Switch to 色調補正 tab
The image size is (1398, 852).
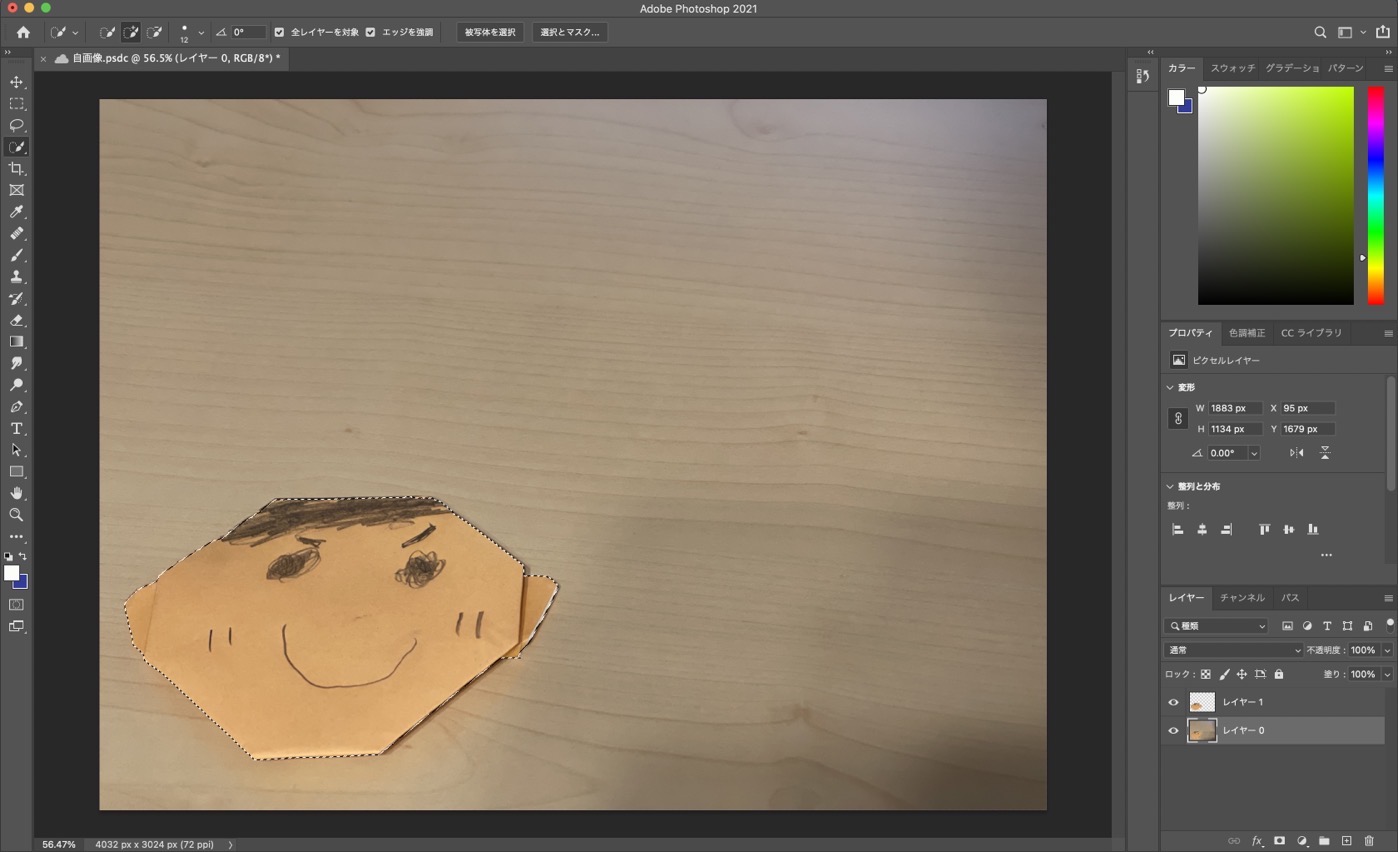point(1247,333)
